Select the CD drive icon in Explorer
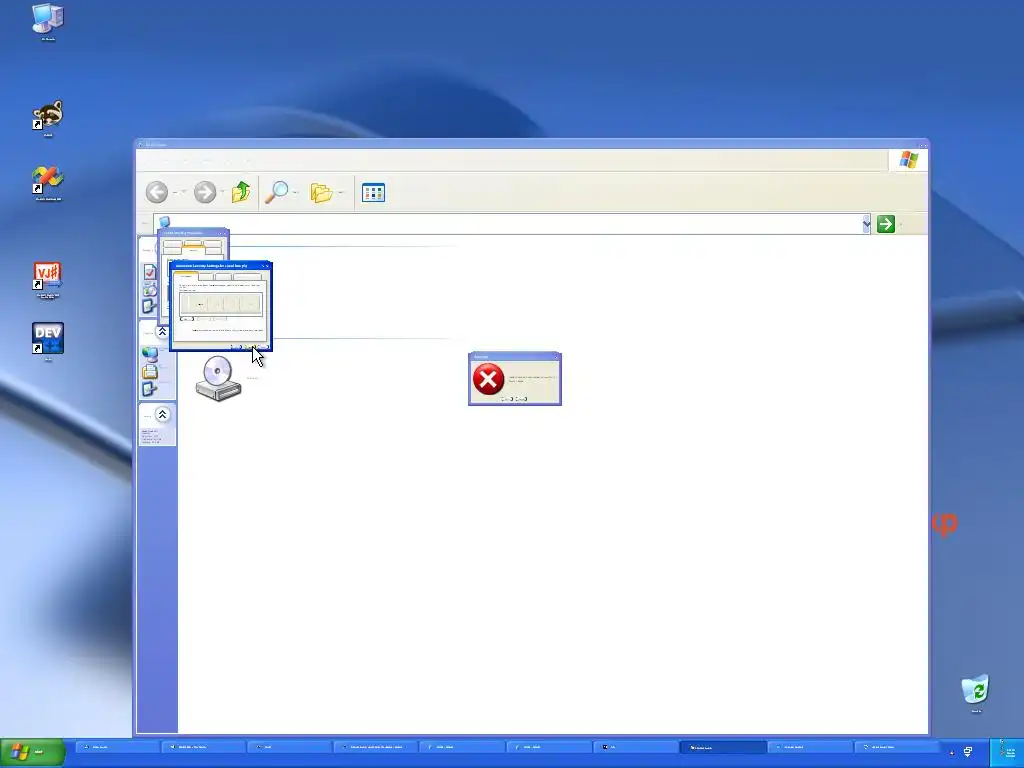The image size is (1024, 768). 219,379
